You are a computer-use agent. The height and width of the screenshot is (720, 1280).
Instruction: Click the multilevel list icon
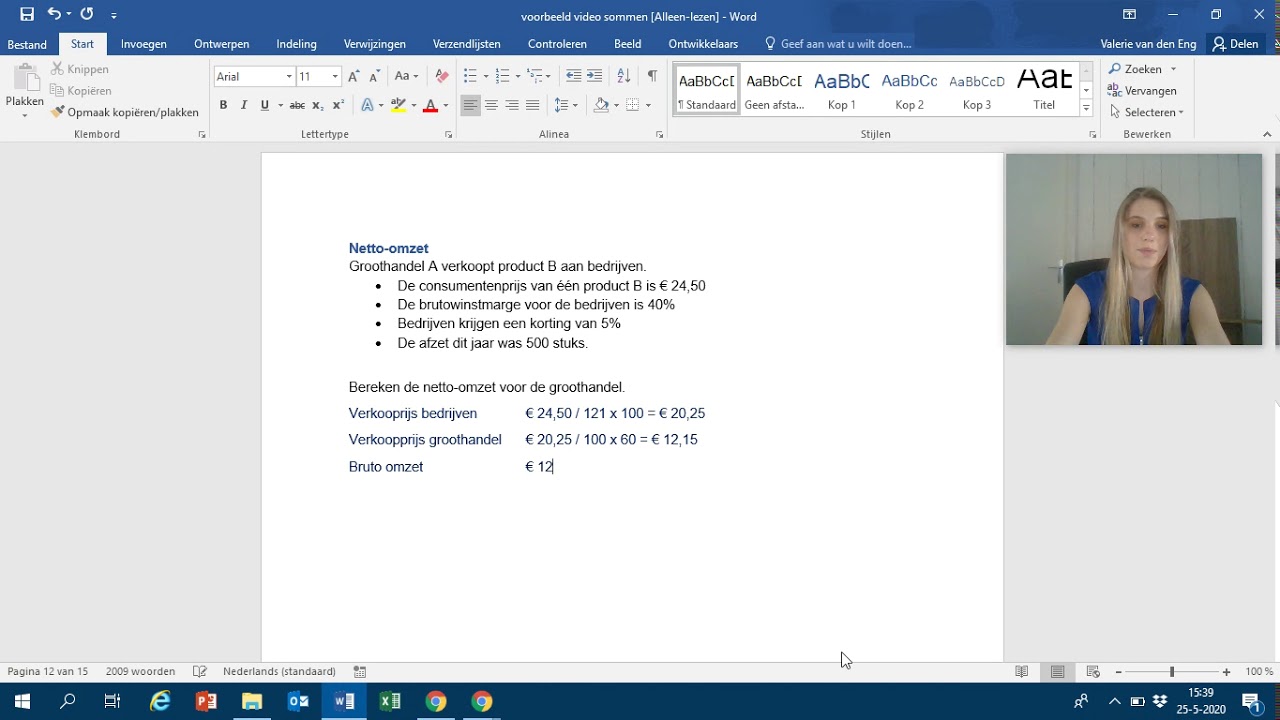[x=535, y=76]
